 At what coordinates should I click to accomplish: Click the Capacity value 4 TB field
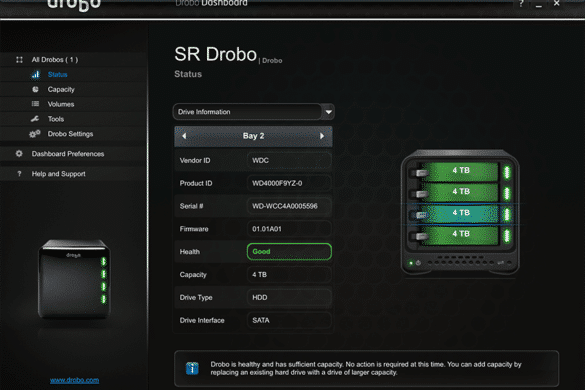point(289,275)
